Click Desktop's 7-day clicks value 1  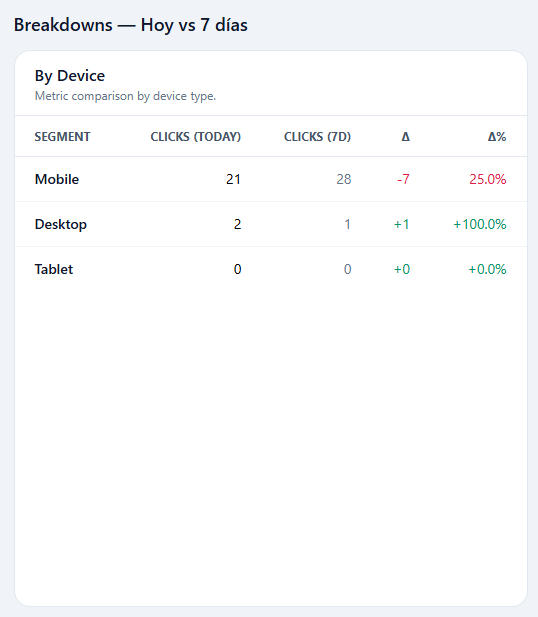pos(347,224)
